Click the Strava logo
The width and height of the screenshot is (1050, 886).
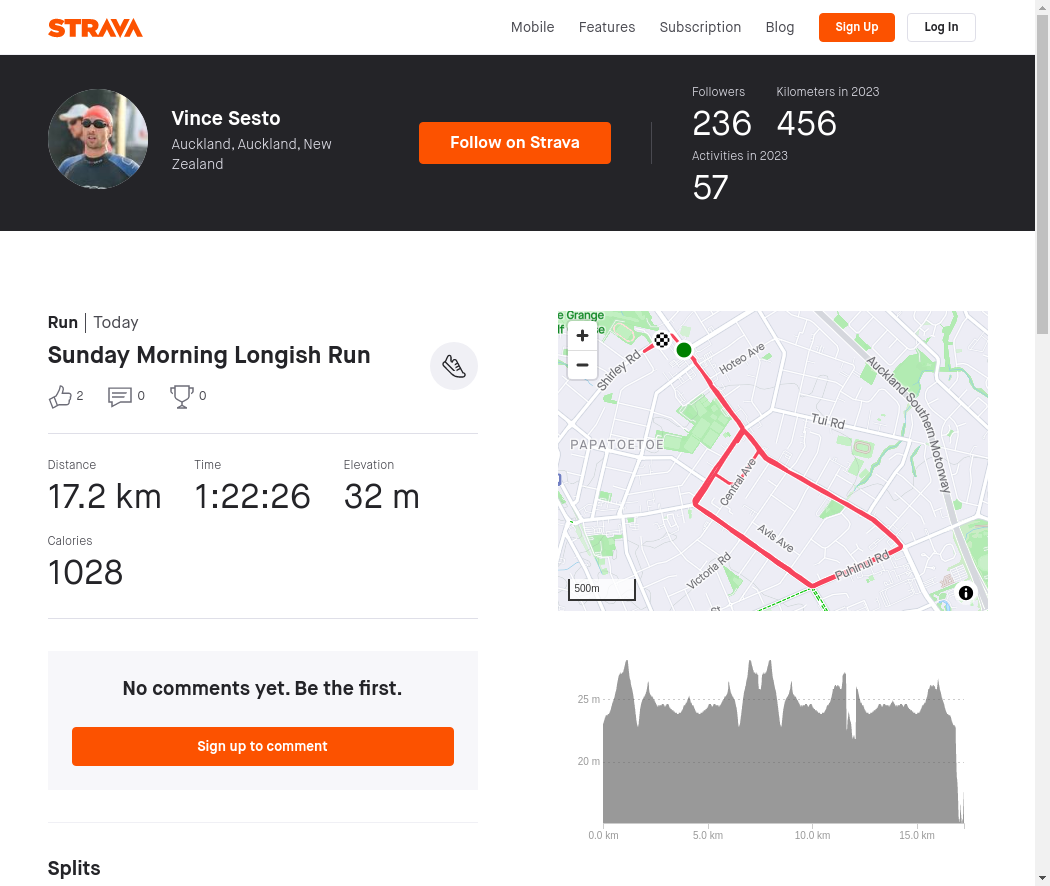95,28
